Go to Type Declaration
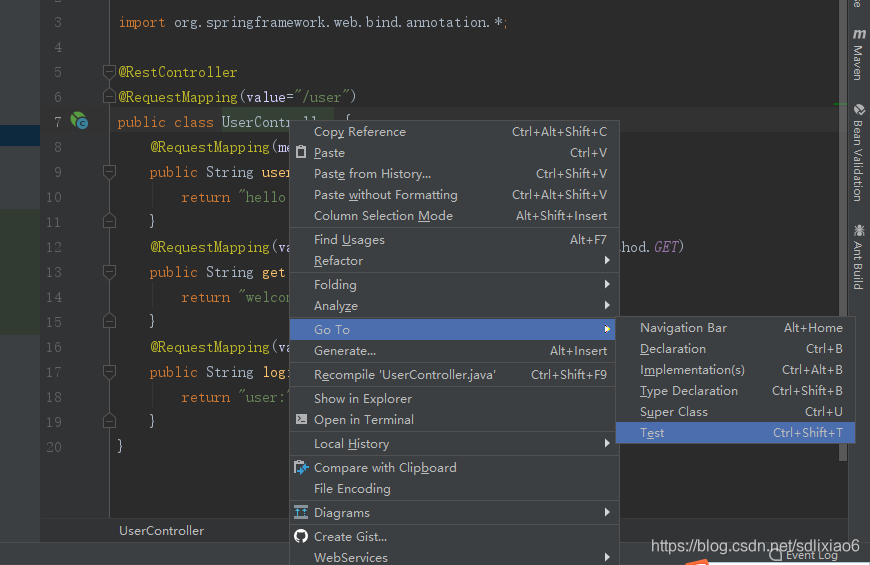Image resolution: width=870 pixels, height=565 pixels. coord(735,391)
